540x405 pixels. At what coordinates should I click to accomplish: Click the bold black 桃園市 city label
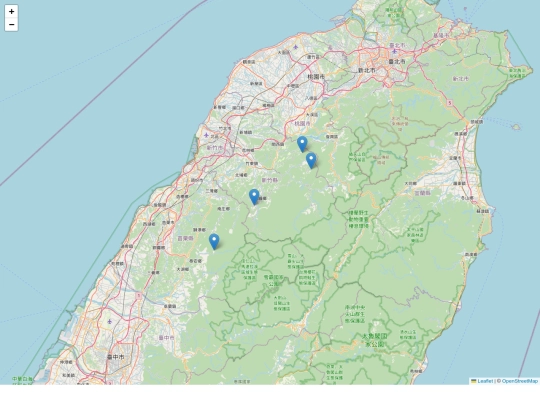point(316,77)
